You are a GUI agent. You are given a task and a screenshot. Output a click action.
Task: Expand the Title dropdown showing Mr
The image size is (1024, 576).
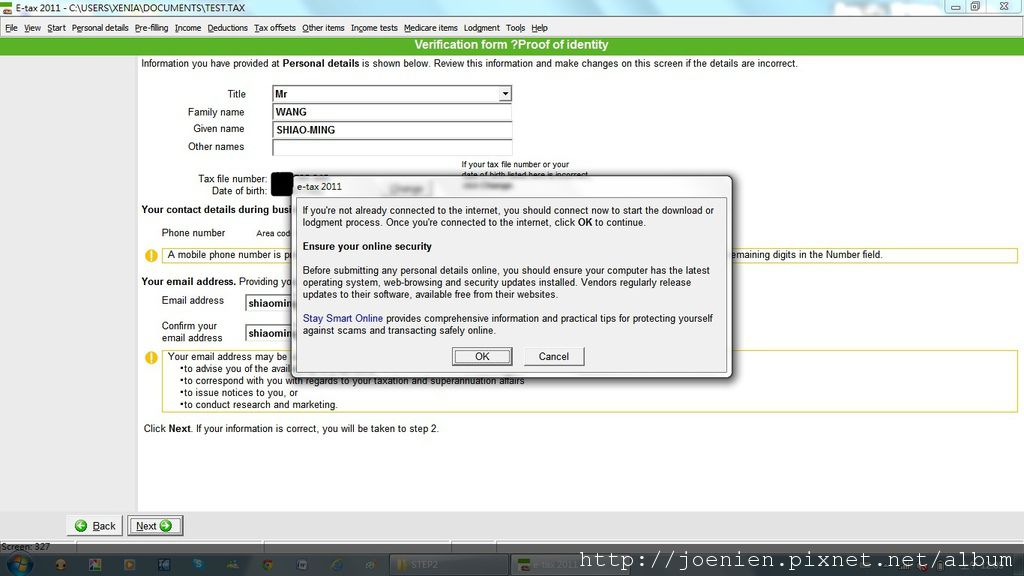pyautogui.click(x=505, y=94)
